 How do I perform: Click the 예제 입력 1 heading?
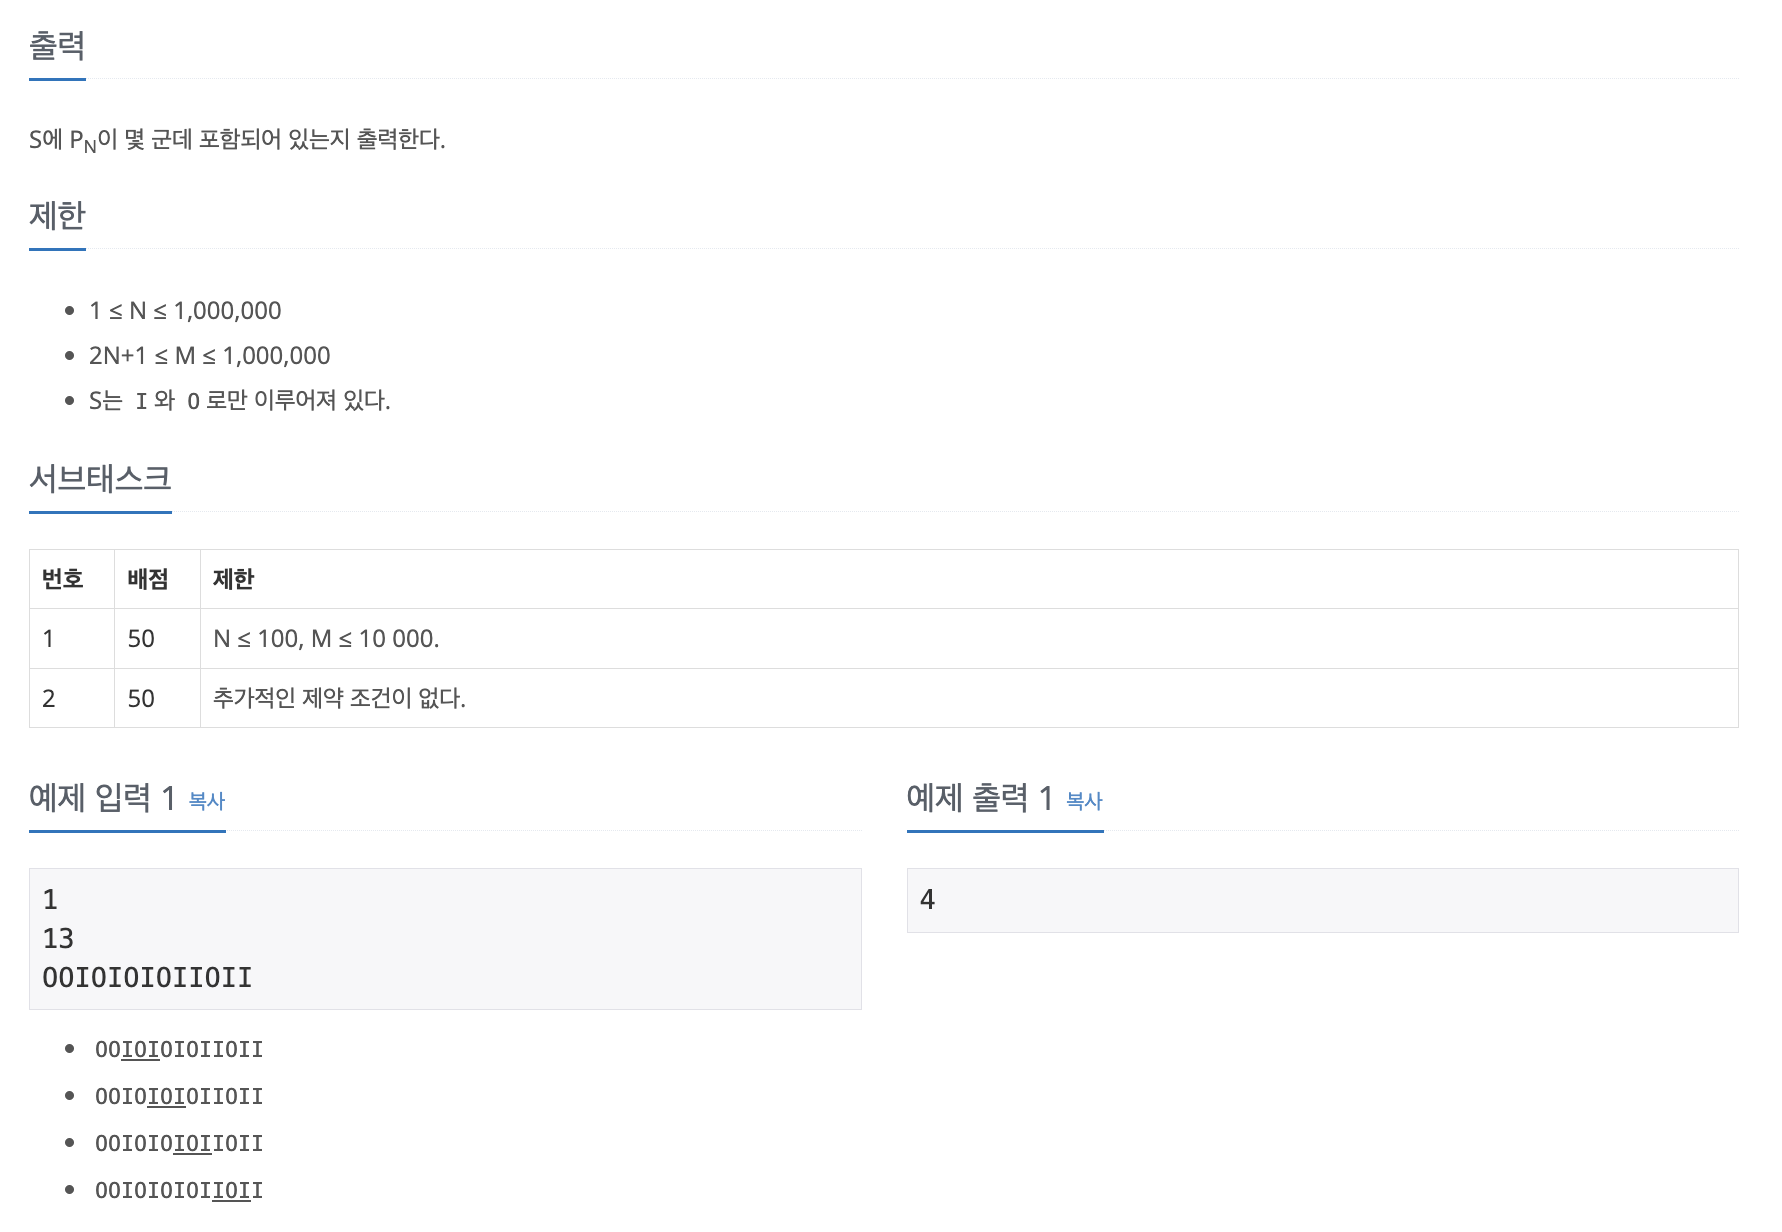(x=103, y=798)
